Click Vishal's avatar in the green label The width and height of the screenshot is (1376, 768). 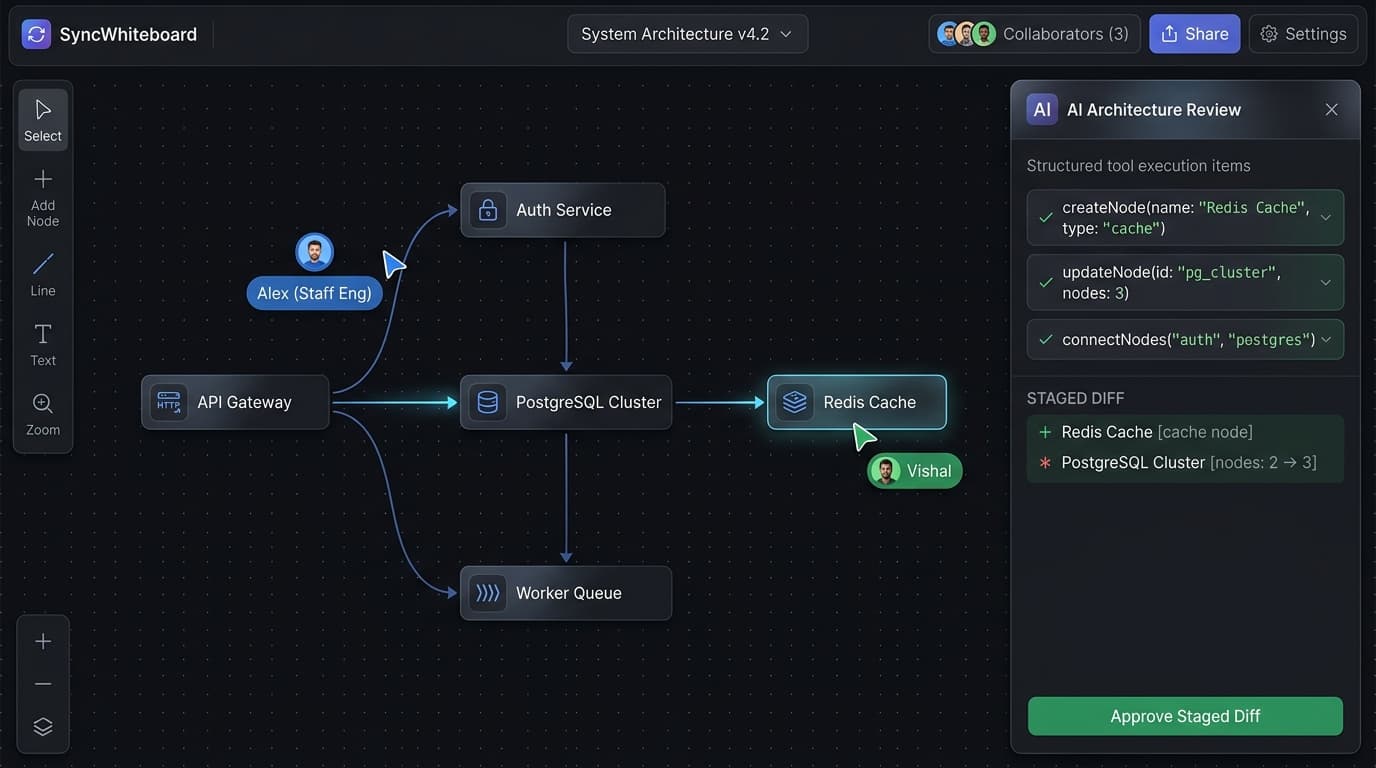click(885, 471)
